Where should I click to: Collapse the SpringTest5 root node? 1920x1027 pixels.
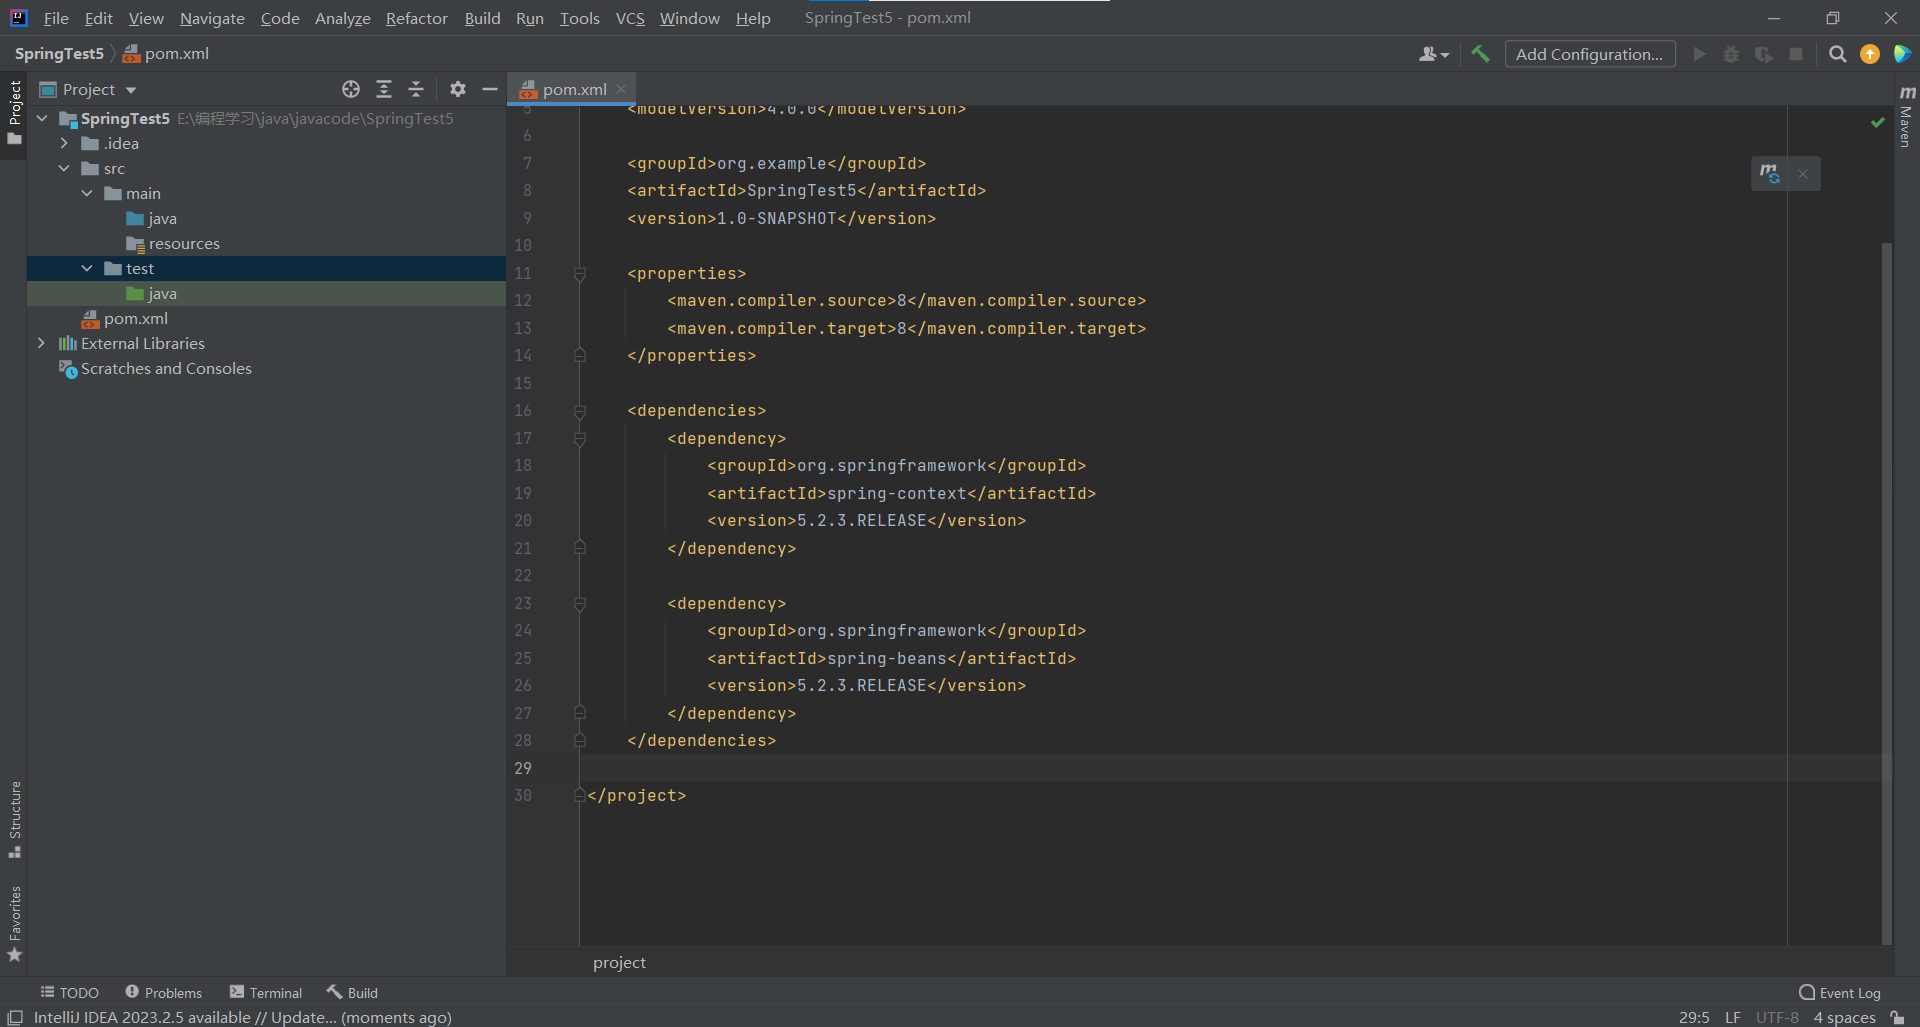42,118
